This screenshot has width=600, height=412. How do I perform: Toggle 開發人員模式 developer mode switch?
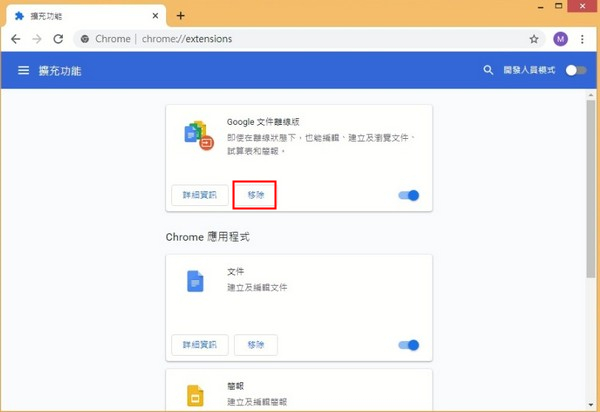[x=576, y=70]
